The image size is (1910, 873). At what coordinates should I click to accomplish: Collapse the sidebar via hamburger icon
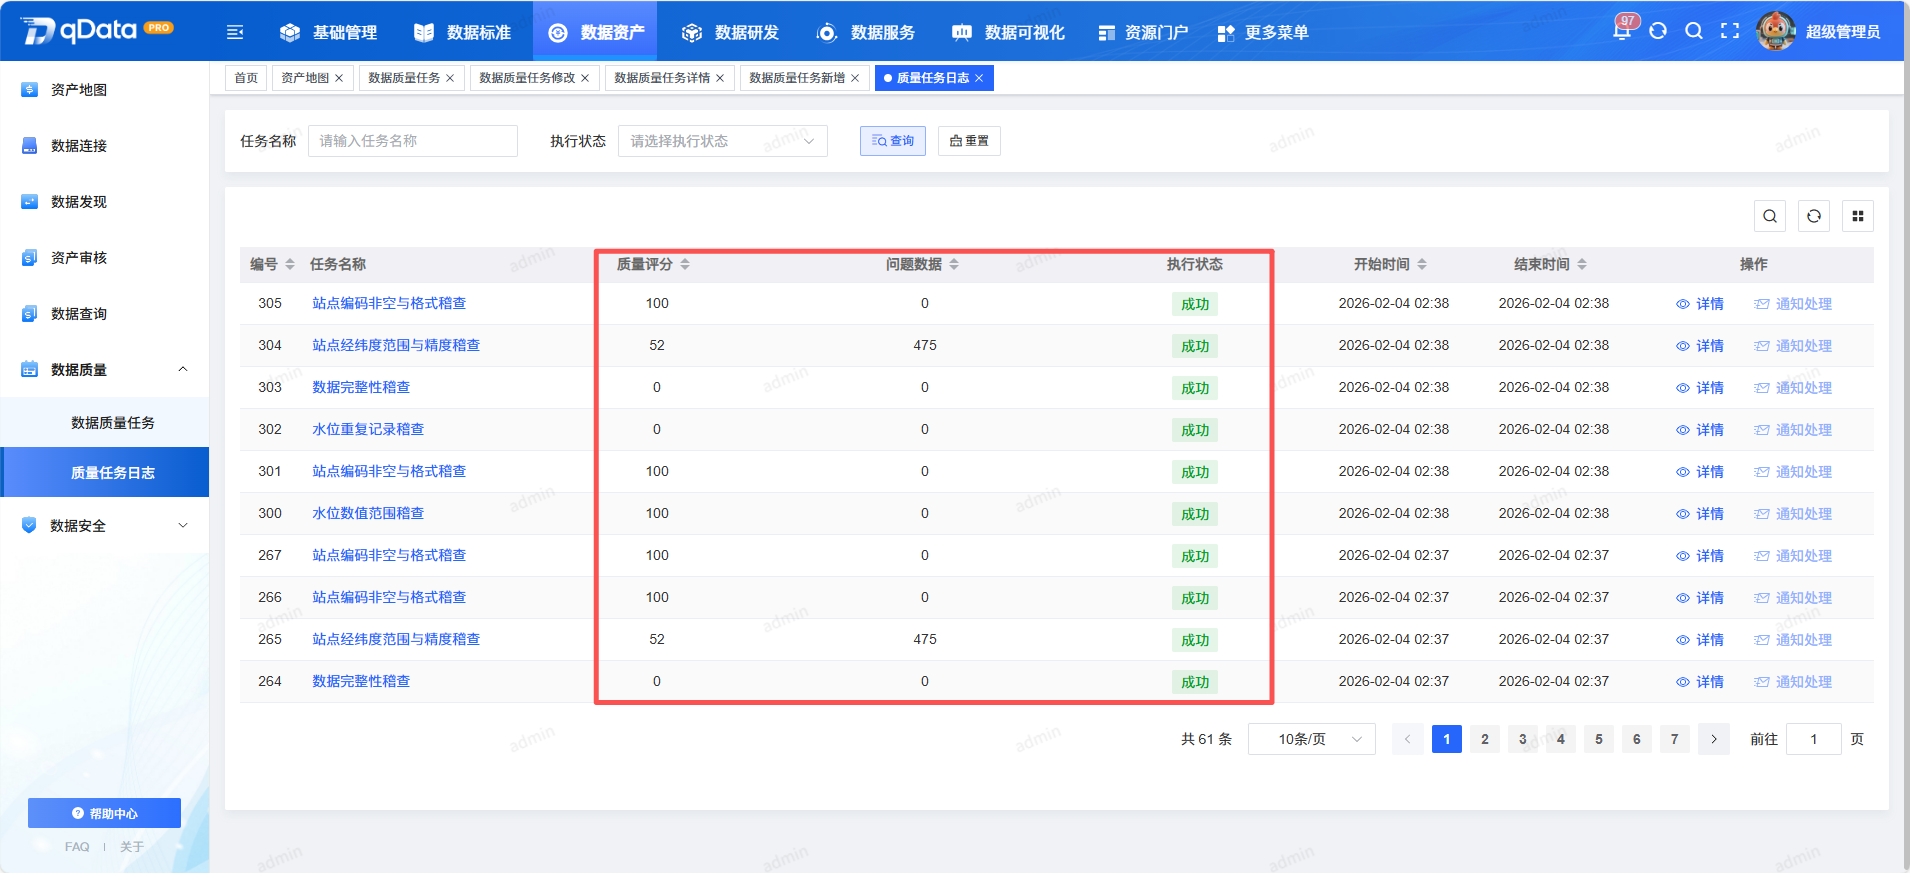pos(235,33)
